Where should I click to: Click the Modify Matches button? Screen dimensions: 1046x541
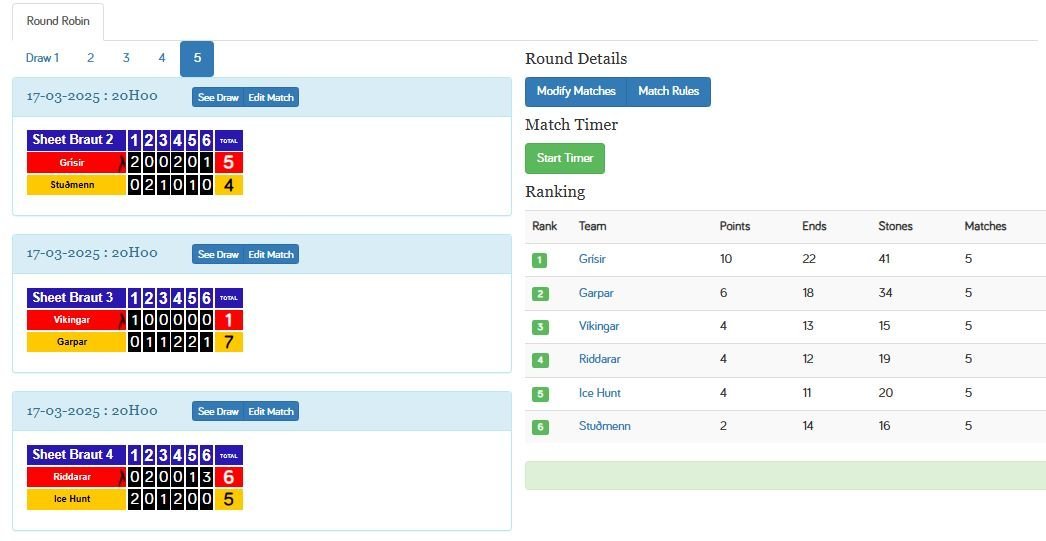tap(576, 91)
